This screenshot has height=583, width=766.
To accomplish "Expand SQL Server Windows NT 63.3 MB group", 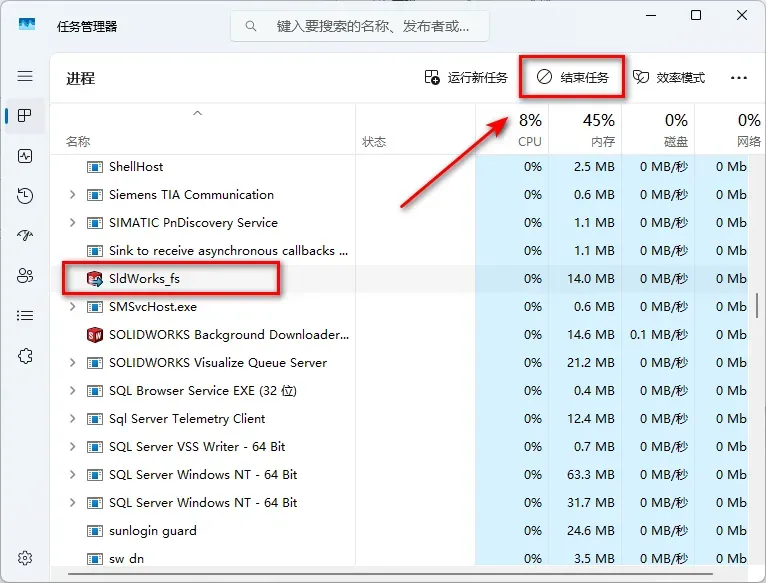I will coord(72,474).
